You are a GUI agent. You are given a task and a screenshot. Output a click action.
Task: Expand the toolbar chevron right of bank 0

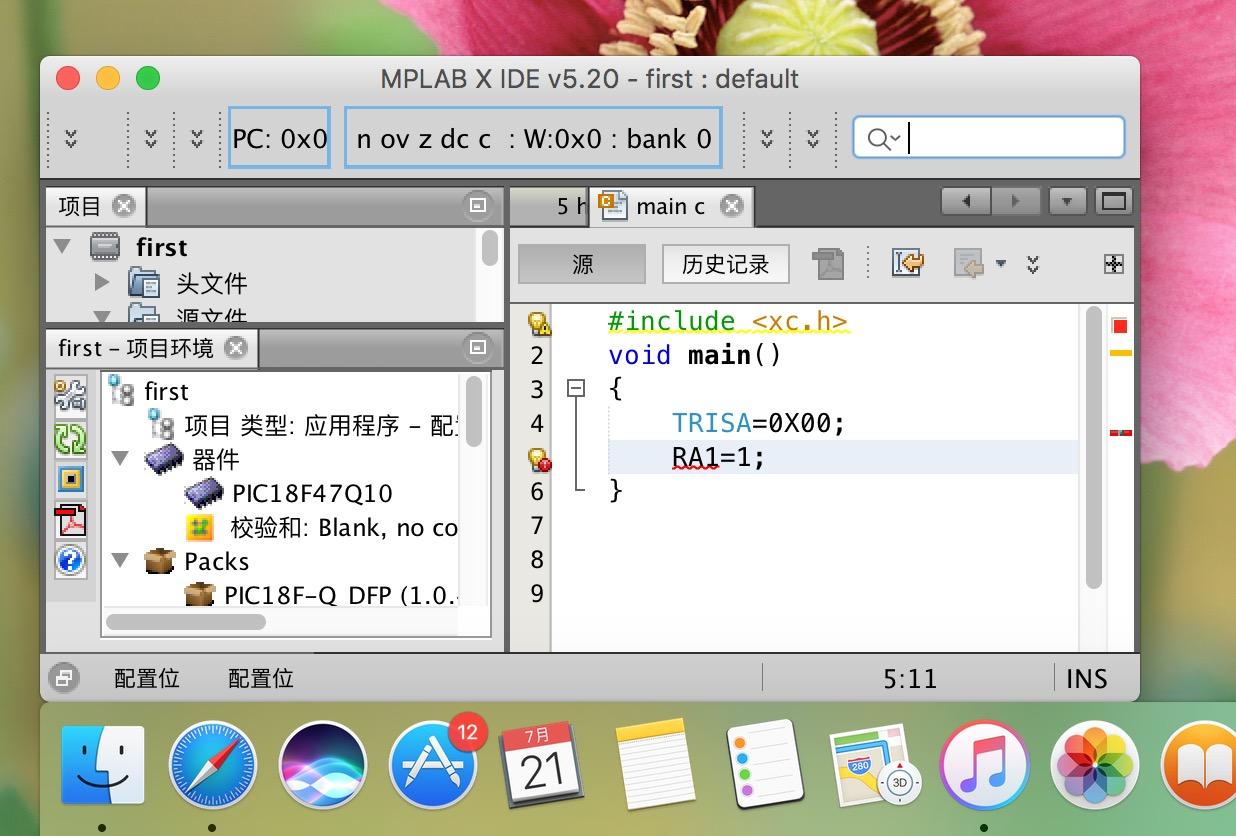pyautogui.click(x=767, y=138)
